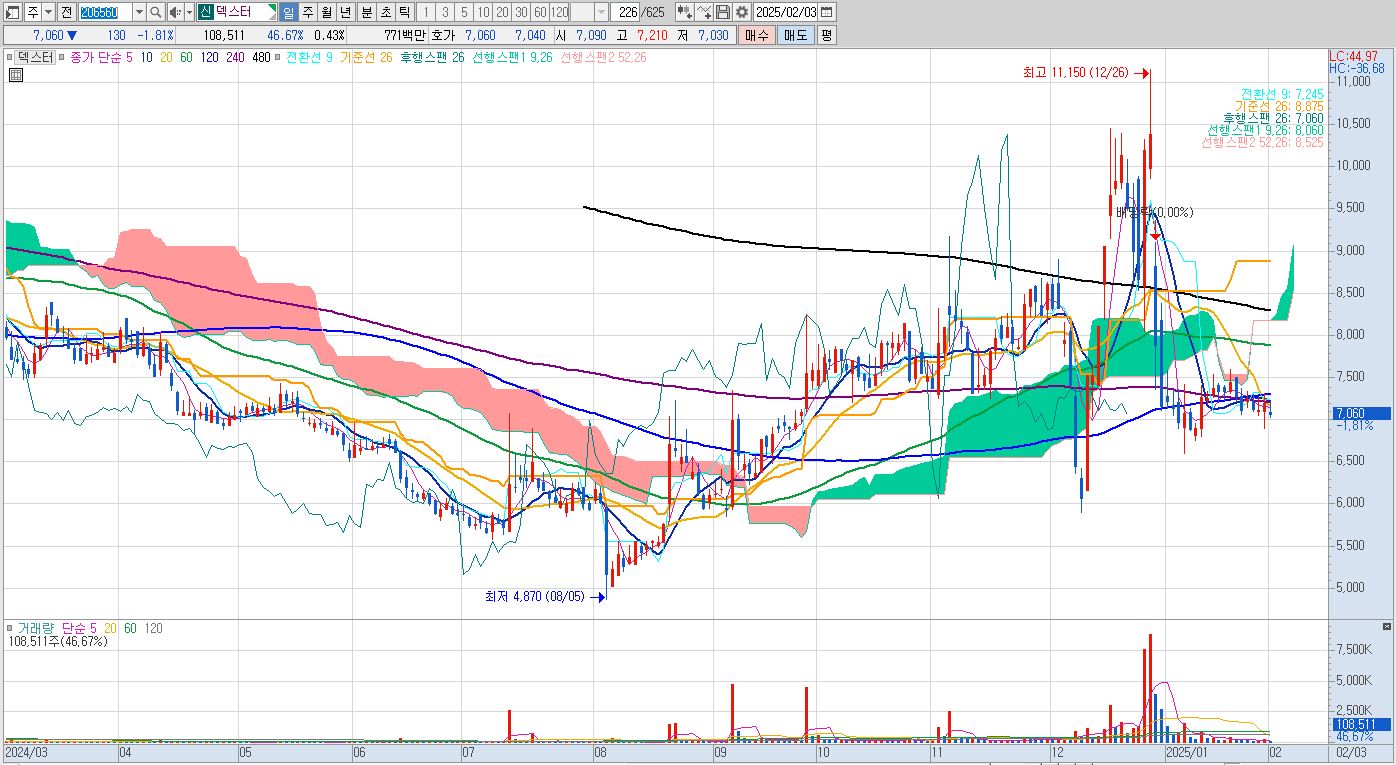Screen dimensions: 1396x765
Task: Click the speaker sound icon
Action: pos(175,12)
